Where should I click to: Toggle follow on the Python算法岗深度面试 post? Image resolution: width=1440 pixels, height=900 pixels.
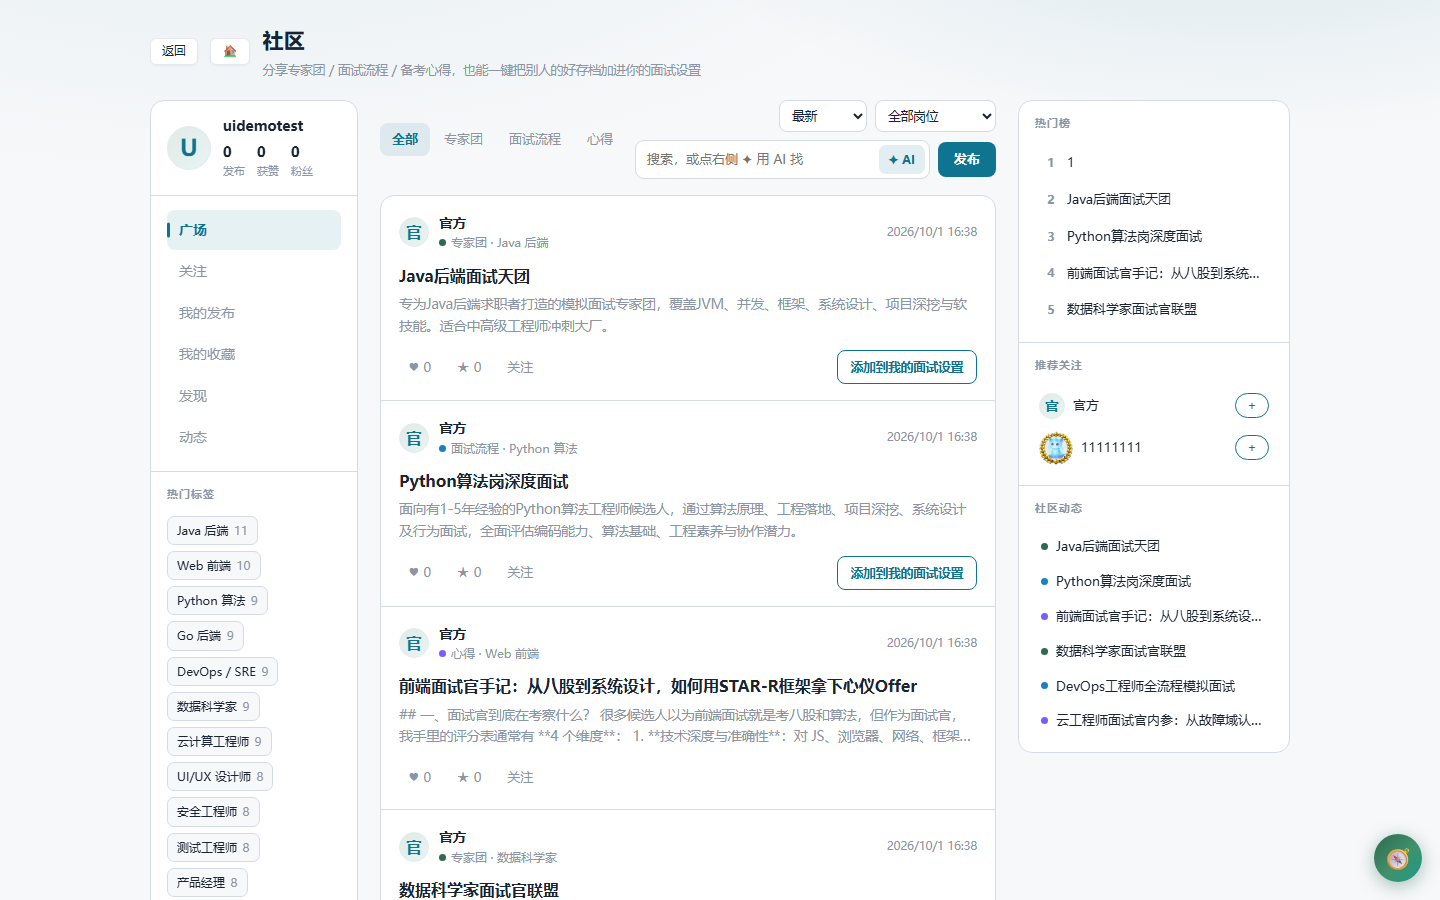pyautogui.click(x=520, y=572)
